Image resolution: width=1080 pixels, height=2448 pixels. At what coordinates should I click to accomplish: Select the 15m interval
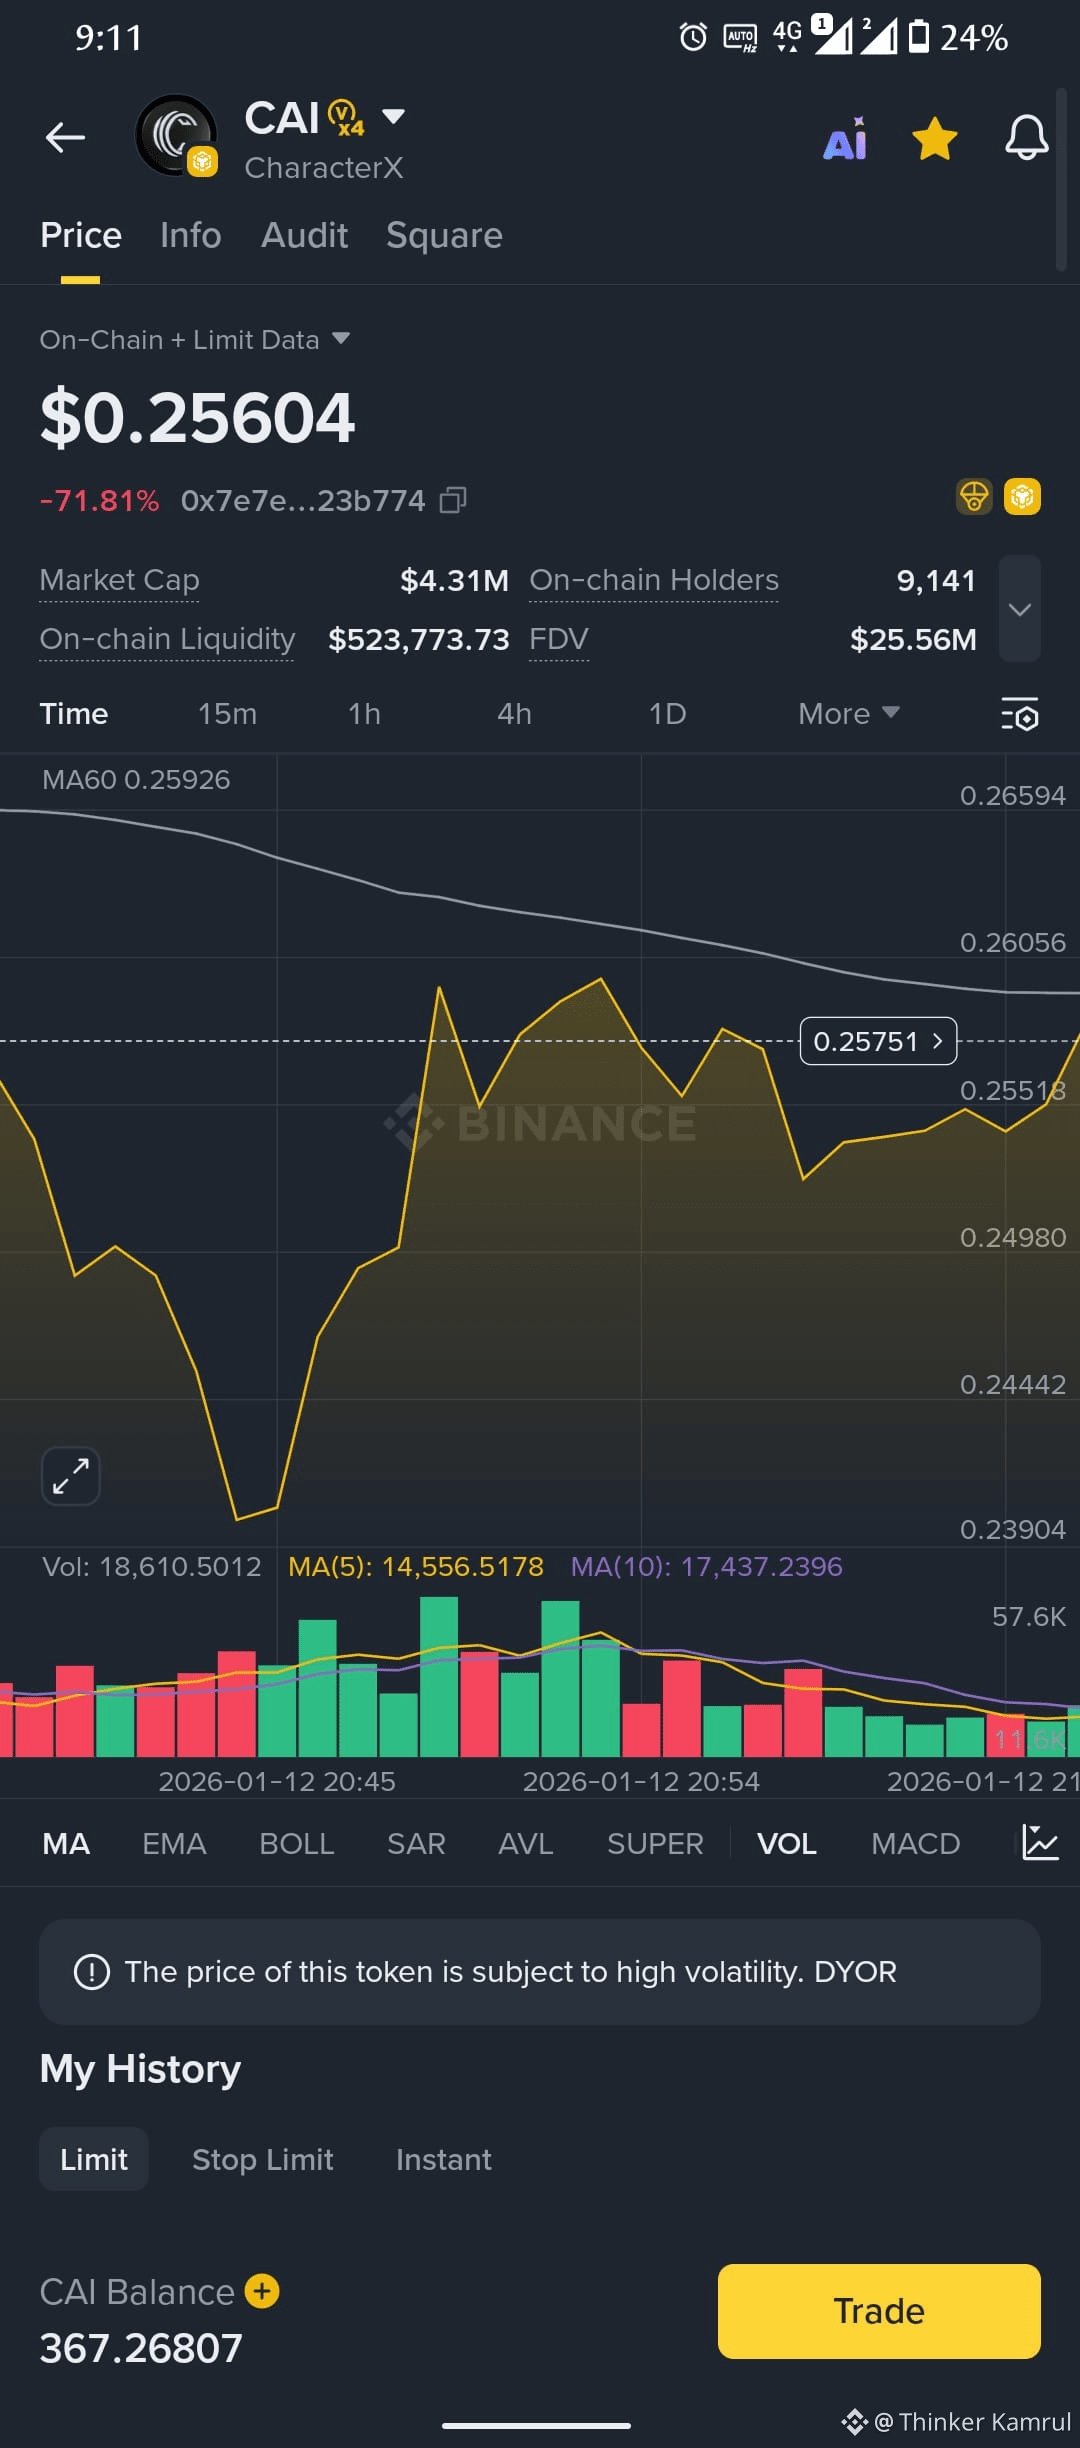click(x=227, y=714)
